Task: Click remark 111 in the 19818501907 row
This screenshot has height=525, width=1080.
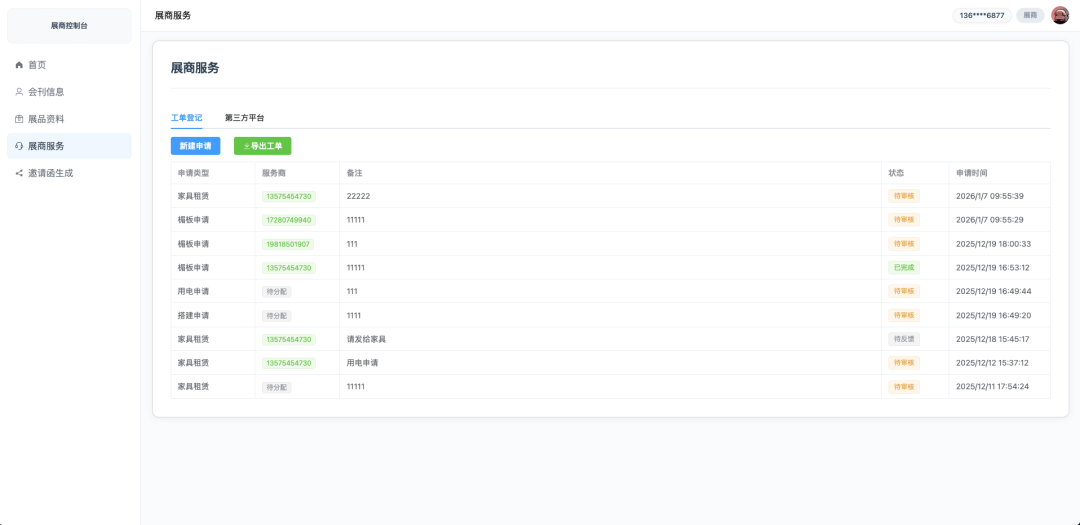Action: coord(352,244)
